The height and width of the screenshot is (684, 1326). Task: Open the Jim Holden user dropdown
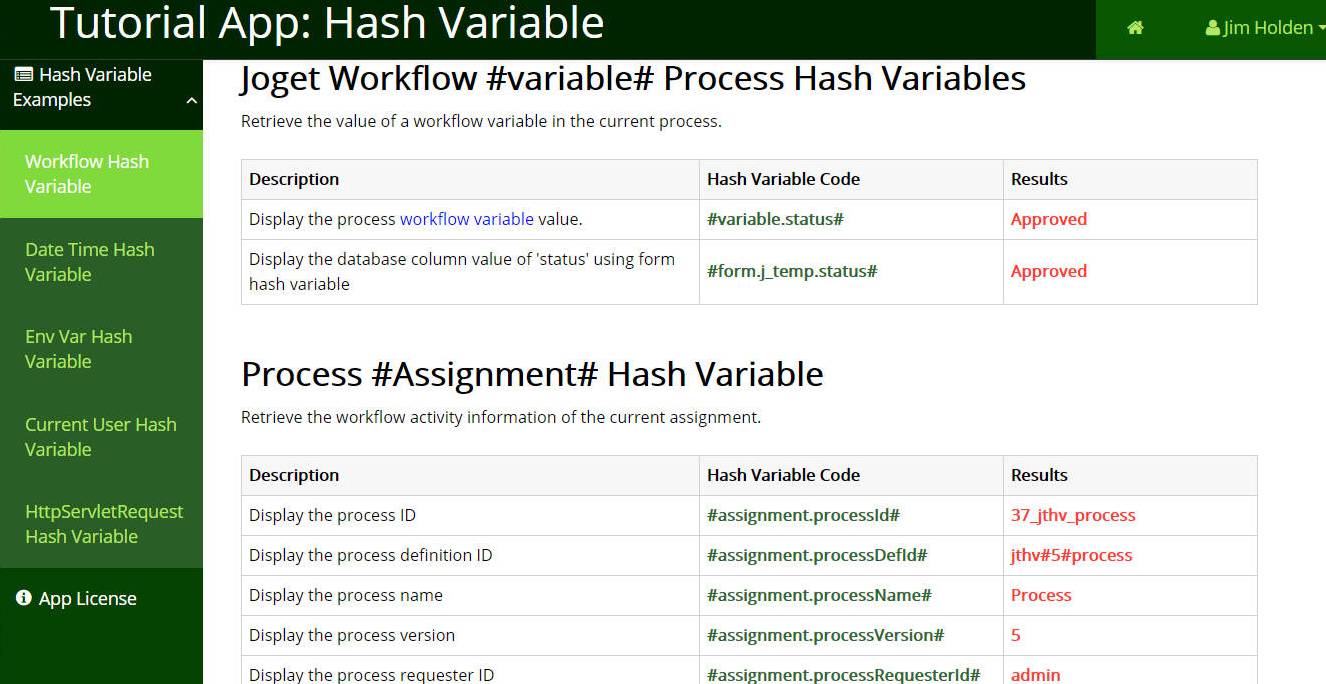pyautogui.click(x=1265, y=28)
